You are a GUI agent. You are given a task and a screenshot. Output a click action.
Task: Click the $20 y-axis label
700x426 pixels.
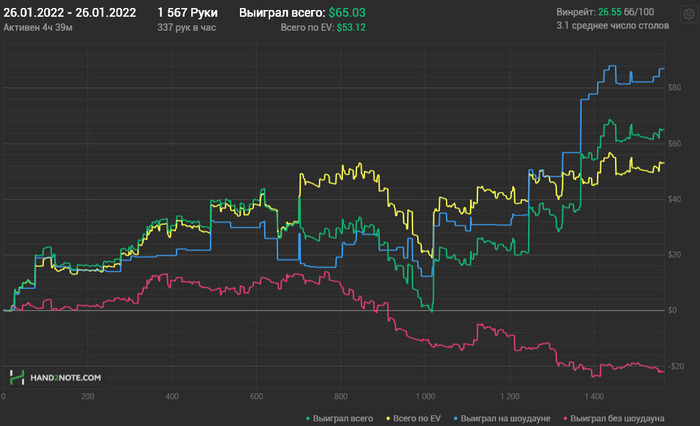coord(675,255)
